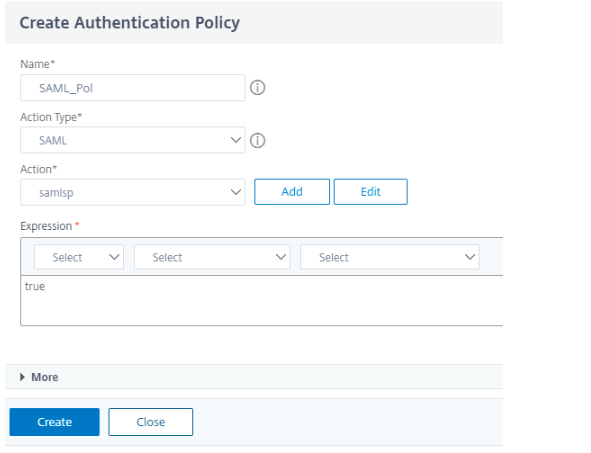Open the Action dropdown showing samlsp

point(133,192)
